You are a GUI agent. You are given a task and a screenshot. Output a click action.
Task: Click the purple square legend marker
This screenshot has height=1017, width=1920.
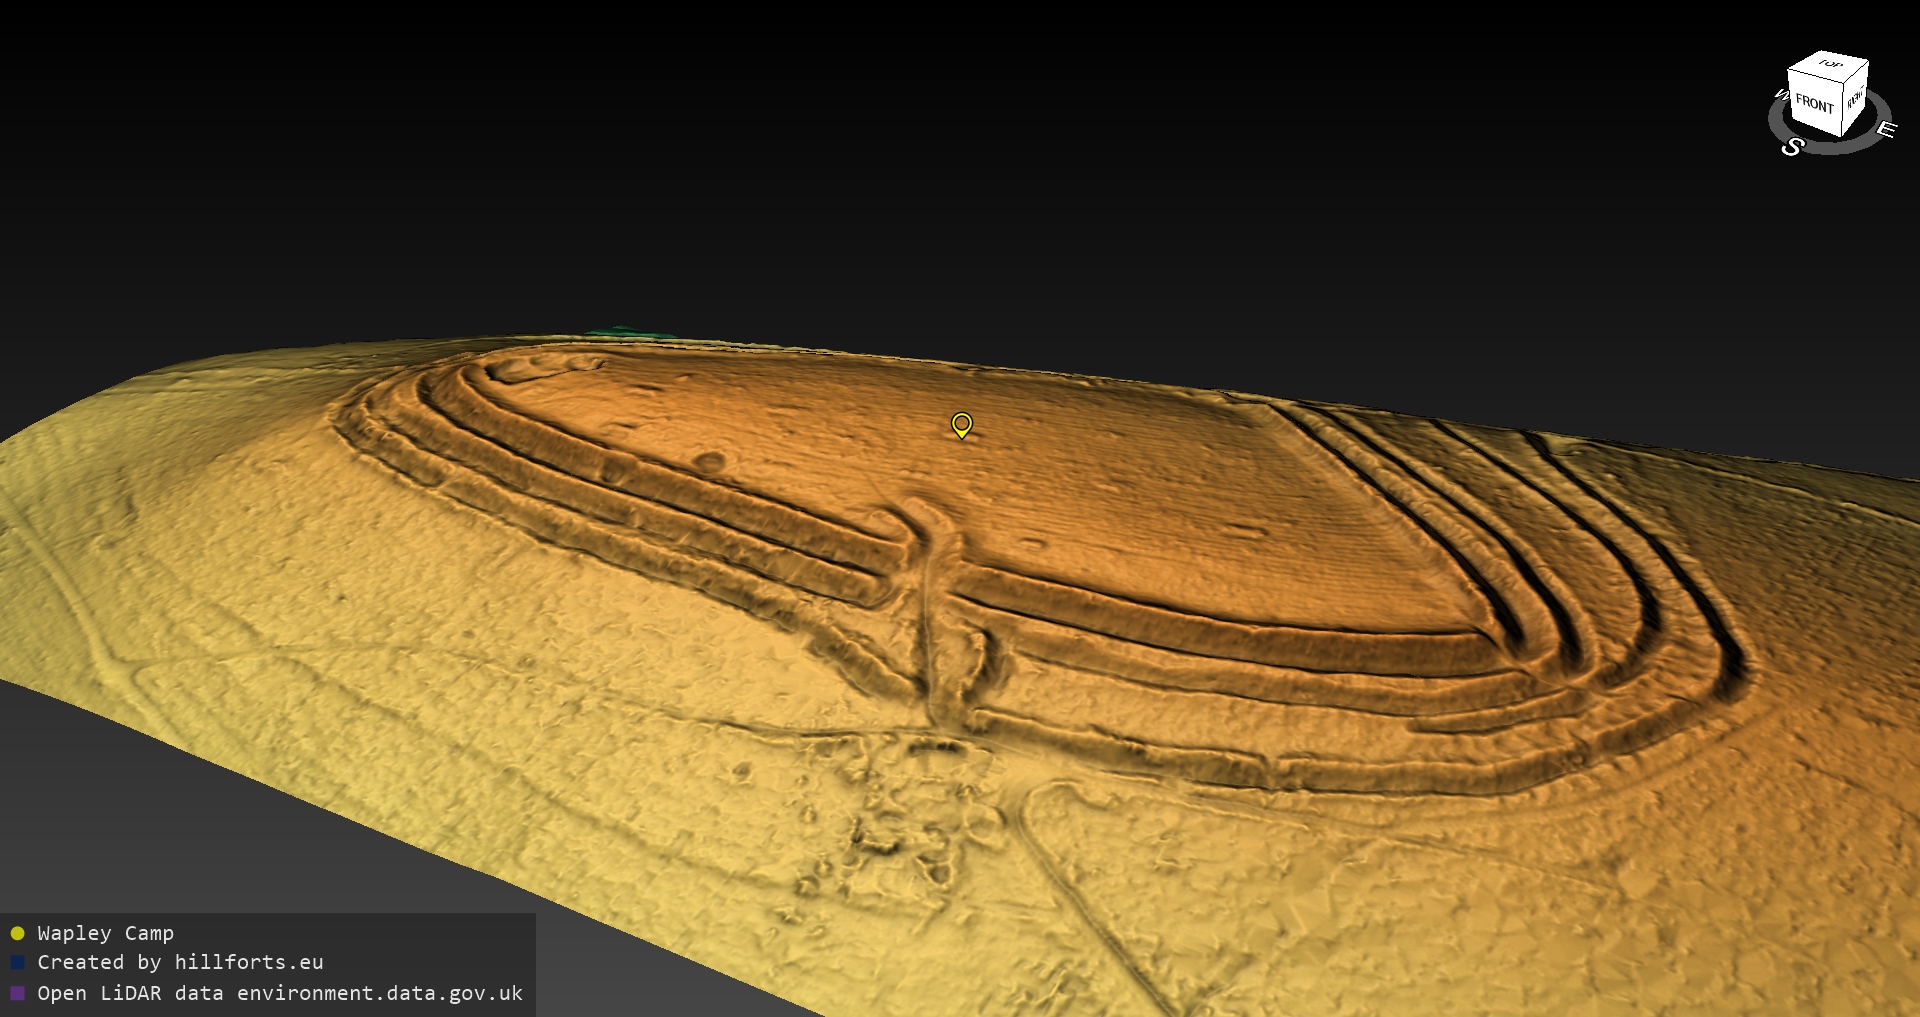[x=17, y=993]
